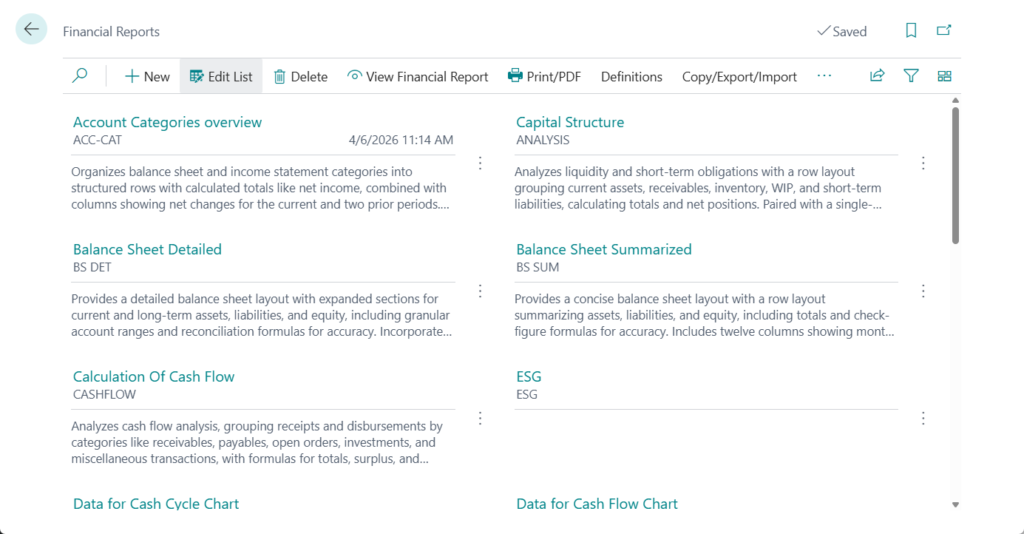The height and width of the screenshot is (534, 1024).
Task: Open the search magnifier icon
Action: coord(80,76)
